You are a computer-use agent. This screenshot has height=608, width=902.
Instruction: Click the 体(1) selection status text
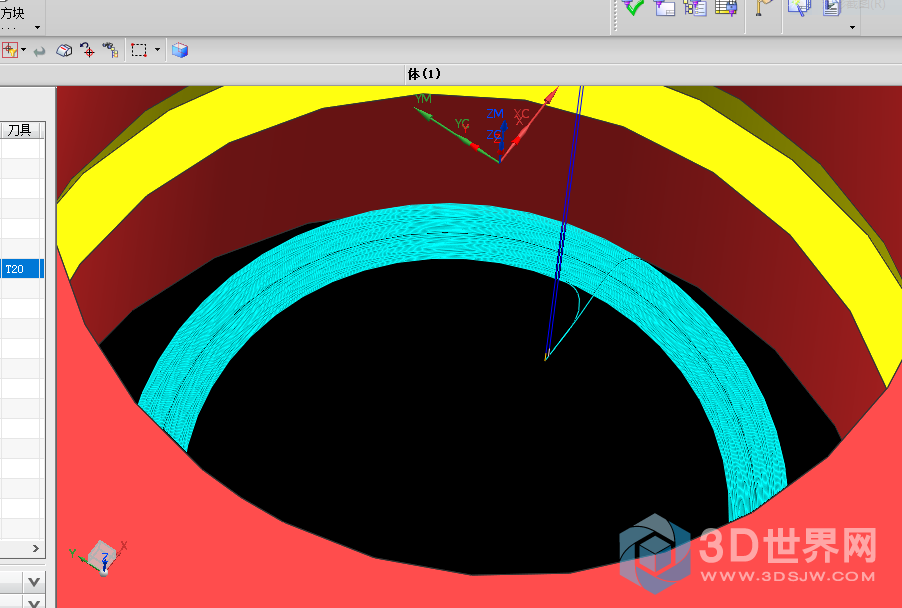[424, 74]
